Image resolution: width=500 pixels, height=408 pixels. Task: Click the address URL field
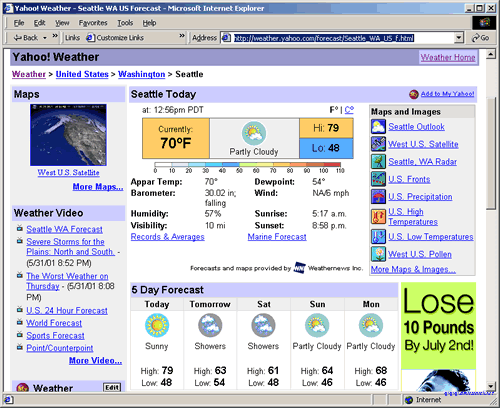(x=343, y=38)
